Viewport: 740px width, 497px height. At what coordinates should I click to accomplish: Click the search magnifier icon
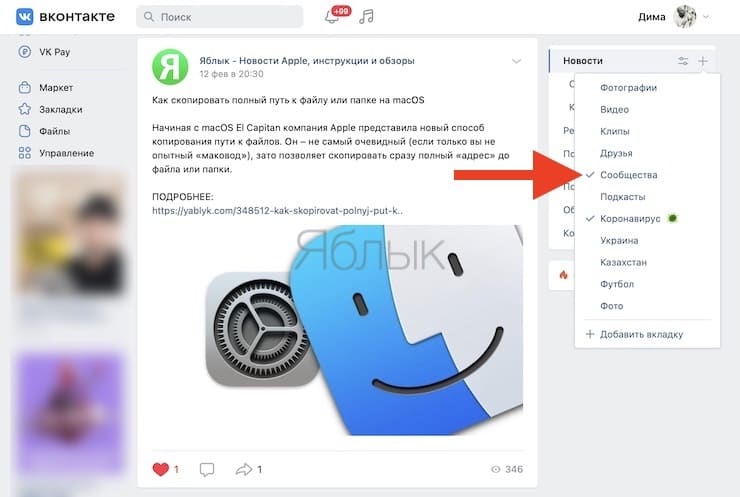click(x=149, y=17)
